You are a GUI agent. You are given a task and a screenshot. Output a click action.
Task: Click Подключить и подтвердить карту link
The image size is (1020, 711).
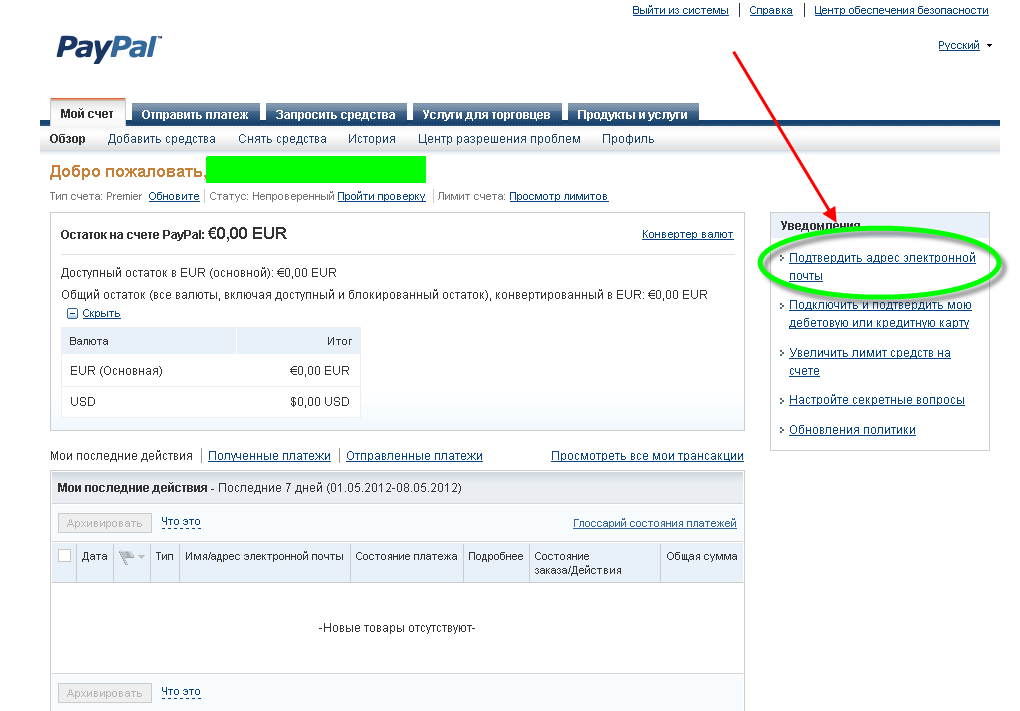click(x=880, y=314)
